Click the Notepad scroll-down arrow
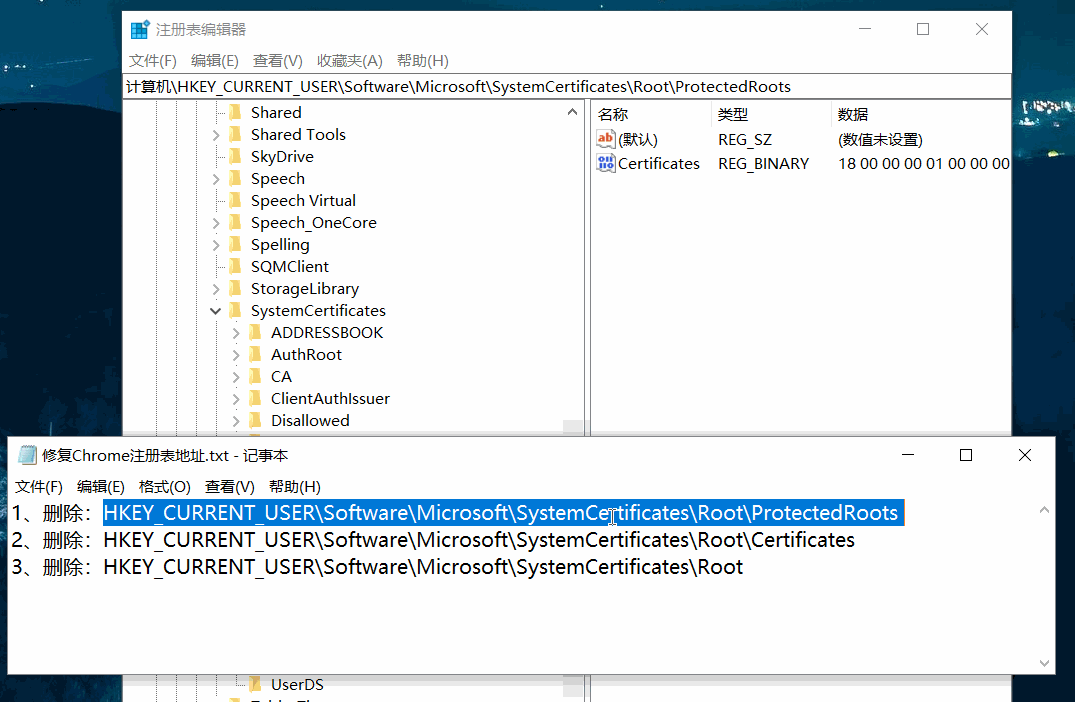The image size is (1075, 702). click(1044, 663)
